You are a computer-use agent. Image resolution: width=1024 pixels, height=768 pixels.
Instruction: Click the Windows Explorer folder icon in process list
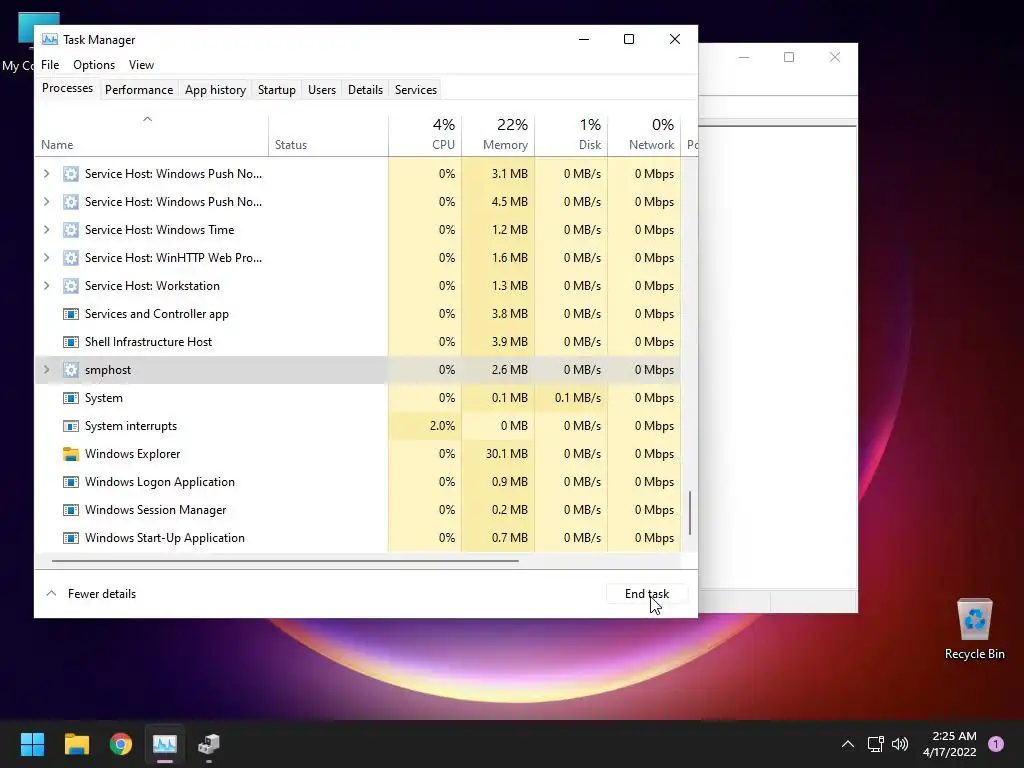[x=71, y=454]
